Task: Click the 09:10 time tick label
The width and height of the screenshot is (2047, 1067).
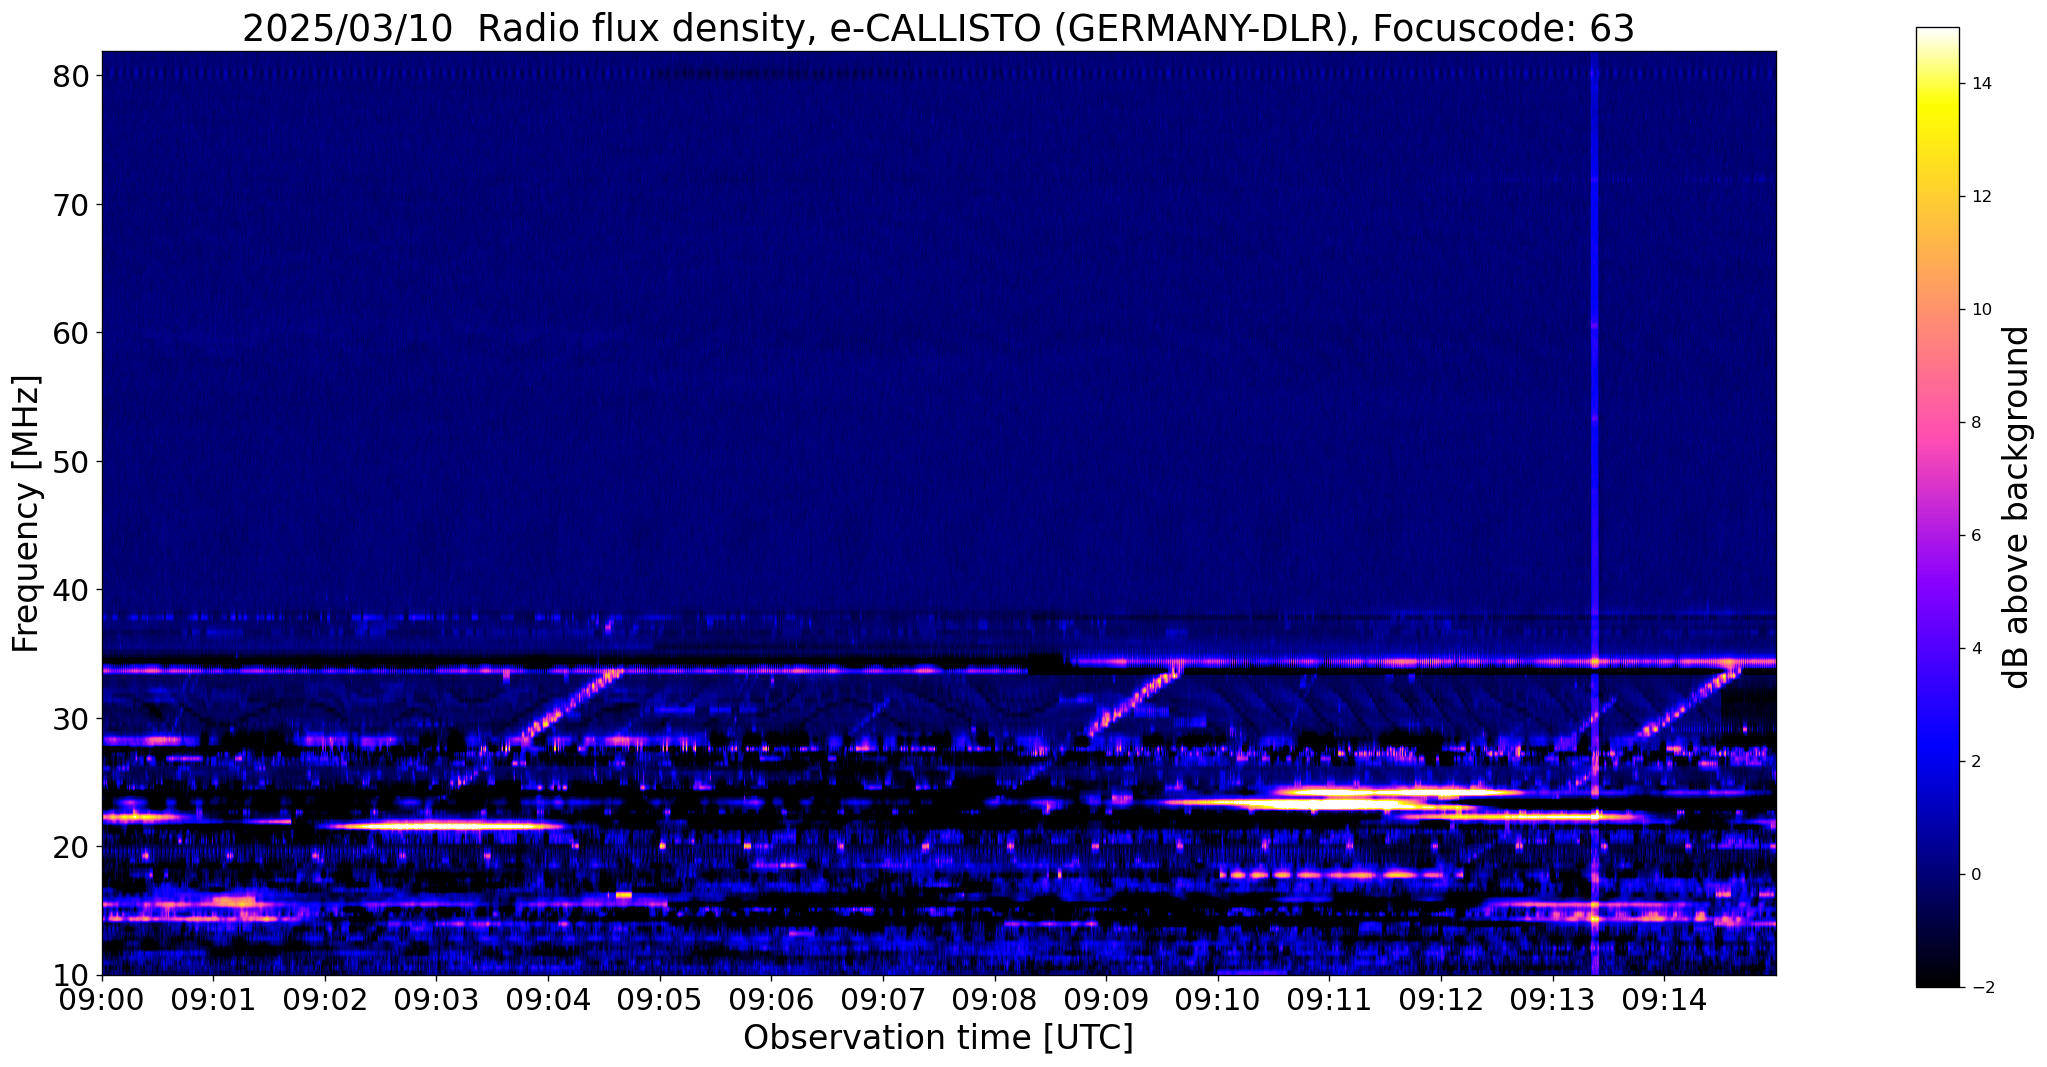Action: (x=1218, y=999)
